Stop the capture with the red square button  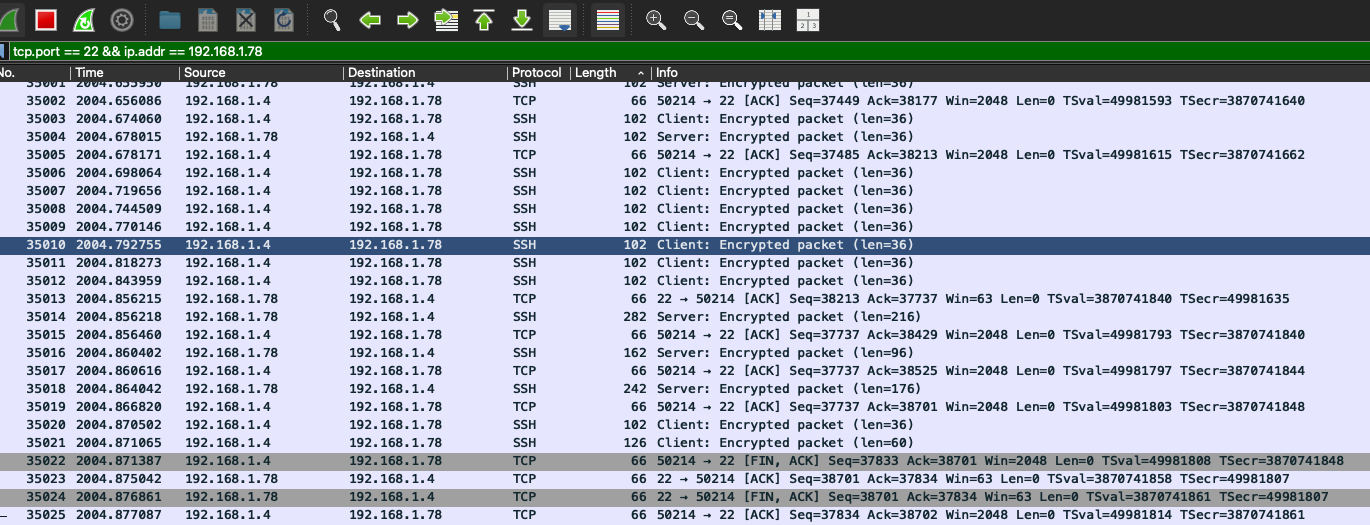45,19
